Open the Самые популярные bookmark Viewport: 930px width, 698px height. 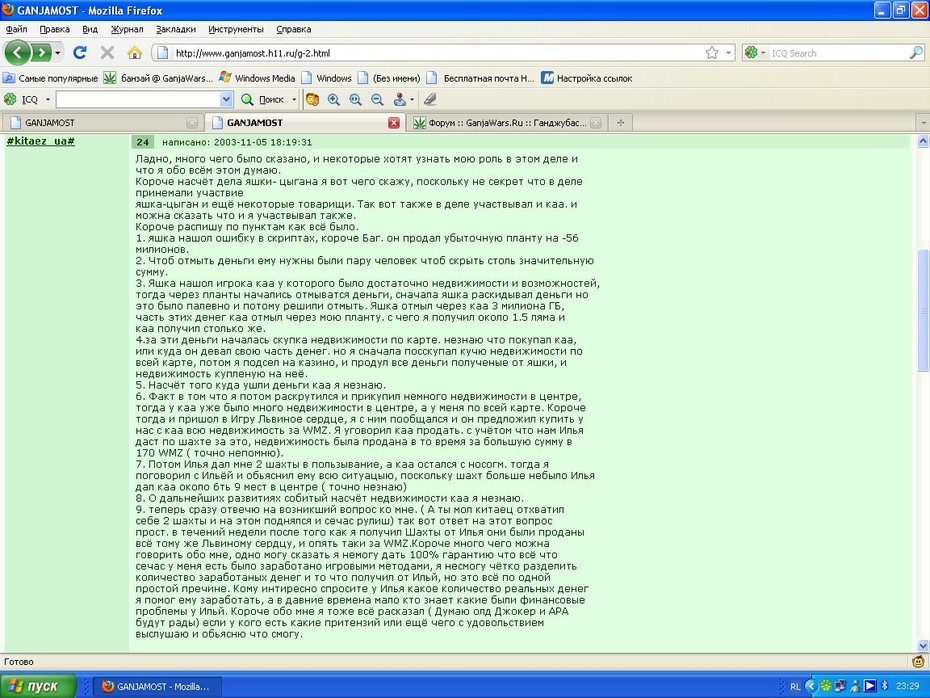pyautogui.click(x=50, y=78)
